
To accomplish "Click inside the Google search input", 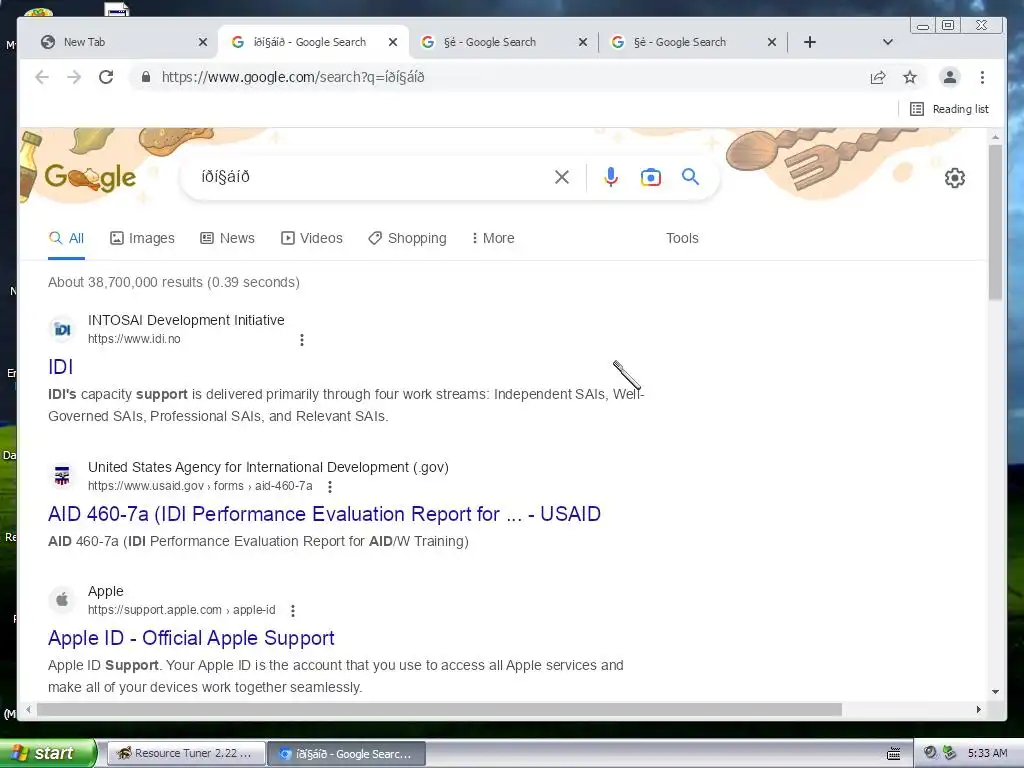I will 372,177.
